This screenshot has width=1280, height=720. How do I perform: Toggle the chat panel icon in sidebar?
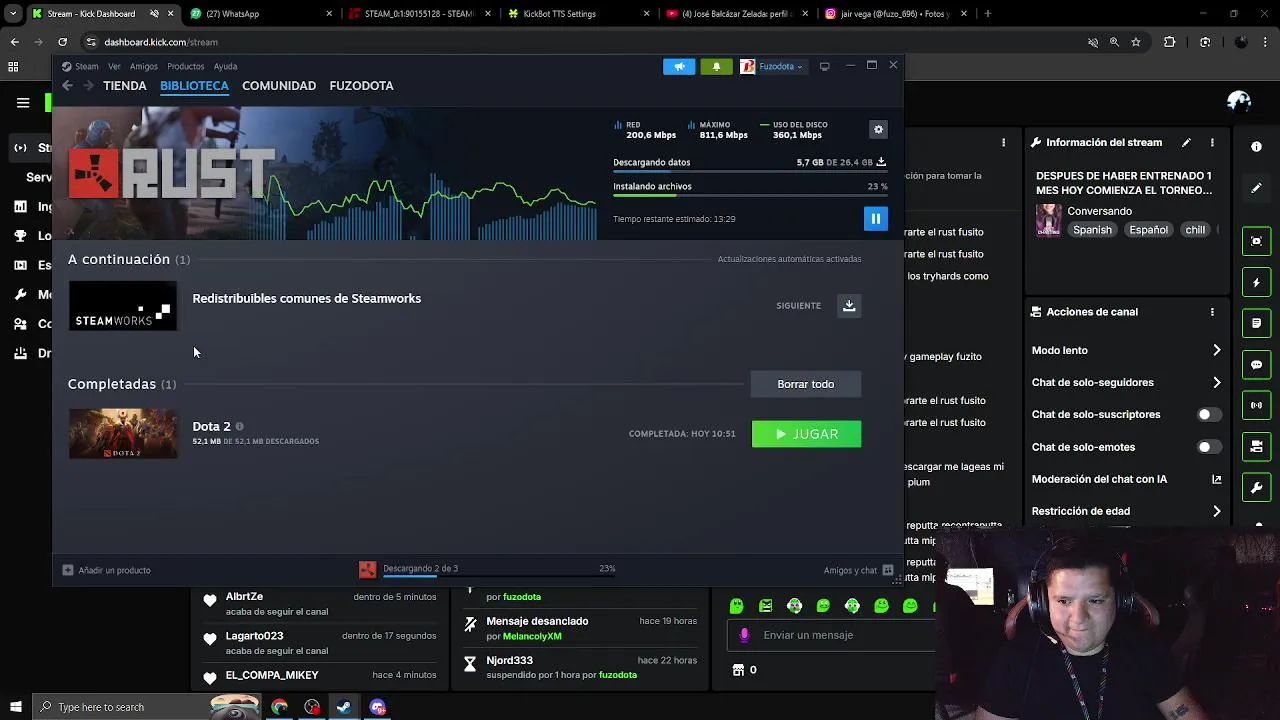click(x=1257, y=365)
